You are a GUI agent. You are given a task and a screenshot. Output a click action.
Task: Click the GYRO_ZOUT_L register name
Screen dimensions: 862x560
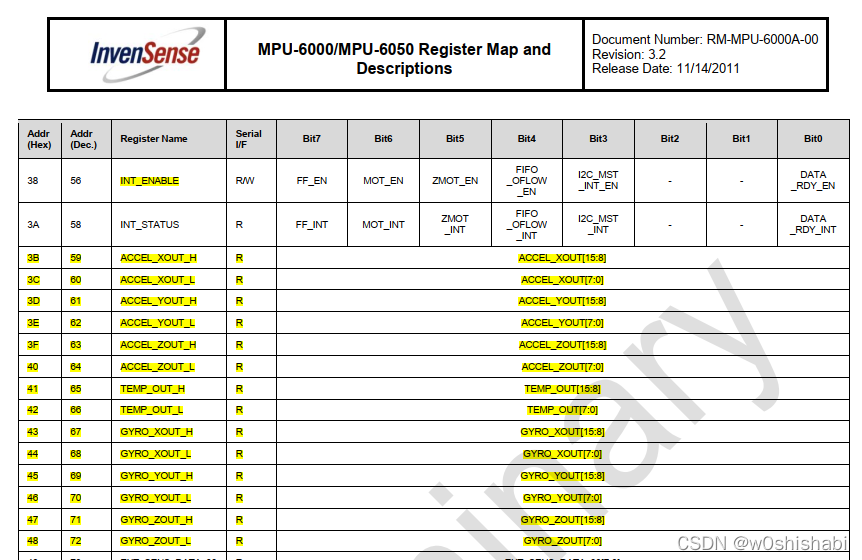point(156,541)
